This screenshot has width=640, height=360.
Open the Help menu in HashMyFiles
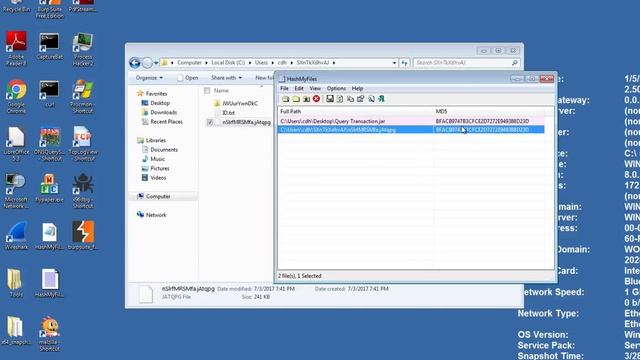click(x=357, y=88)
